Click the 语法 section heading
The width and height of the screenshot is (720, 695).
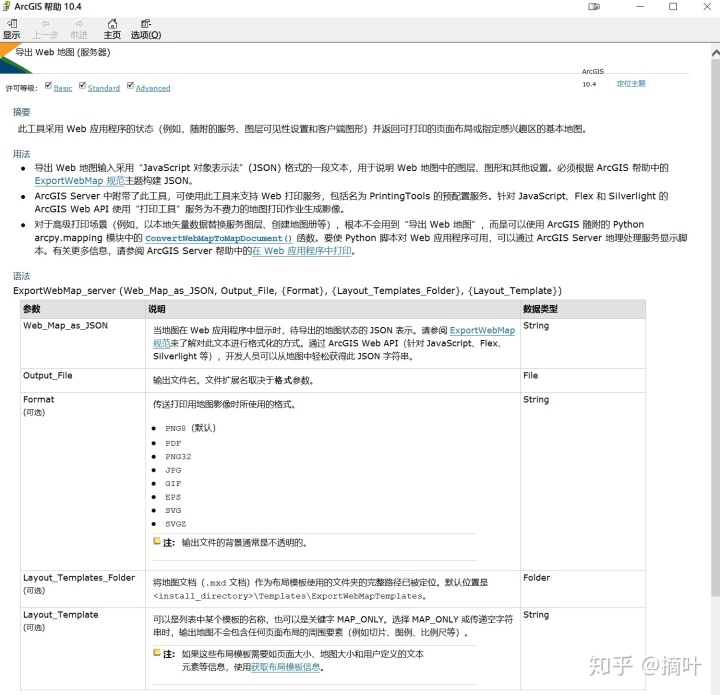point(22,276)
